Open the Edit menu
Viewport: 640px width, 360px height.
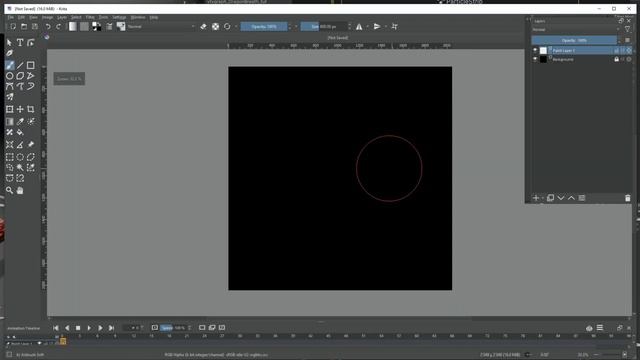21,17
